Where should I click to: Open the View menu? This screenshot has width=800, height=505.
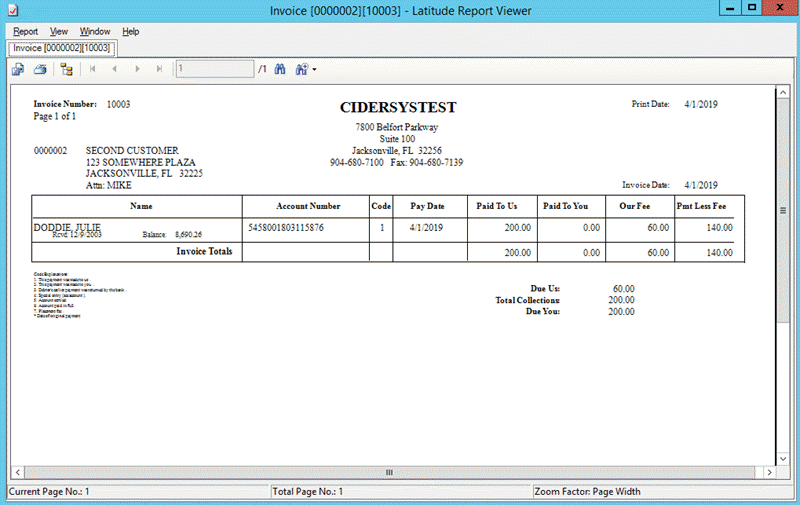[59, 31]
